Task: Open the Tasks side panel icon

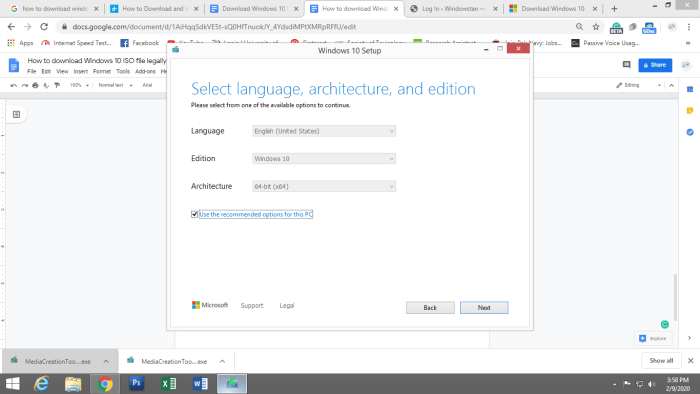Action: 690,132
